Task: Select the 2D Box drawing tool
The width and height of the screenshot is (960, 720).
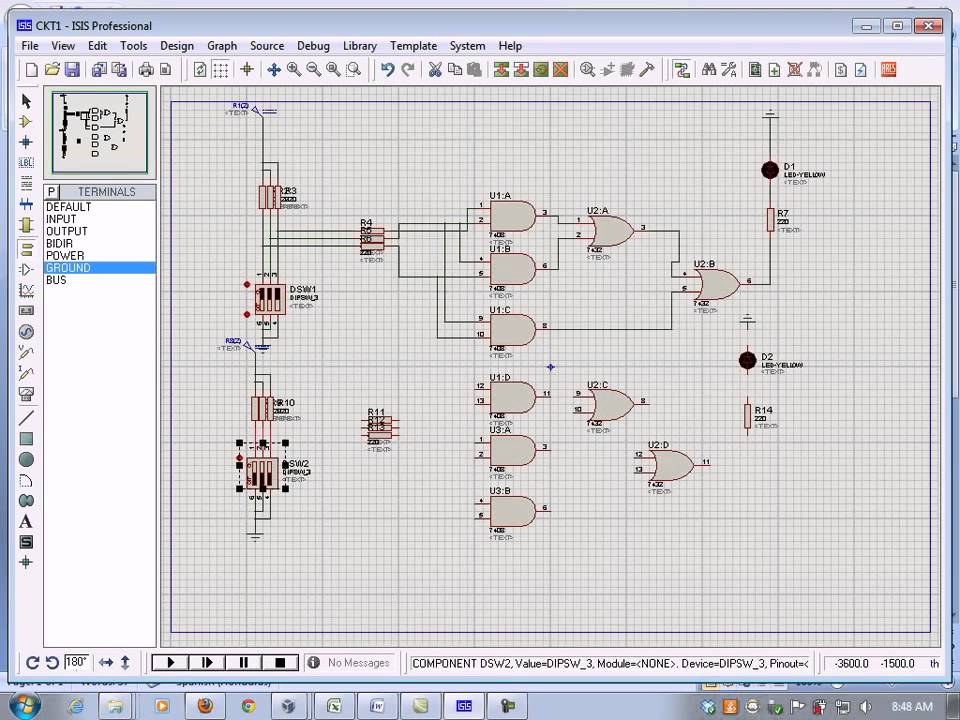Action: [x=26, y=439]
